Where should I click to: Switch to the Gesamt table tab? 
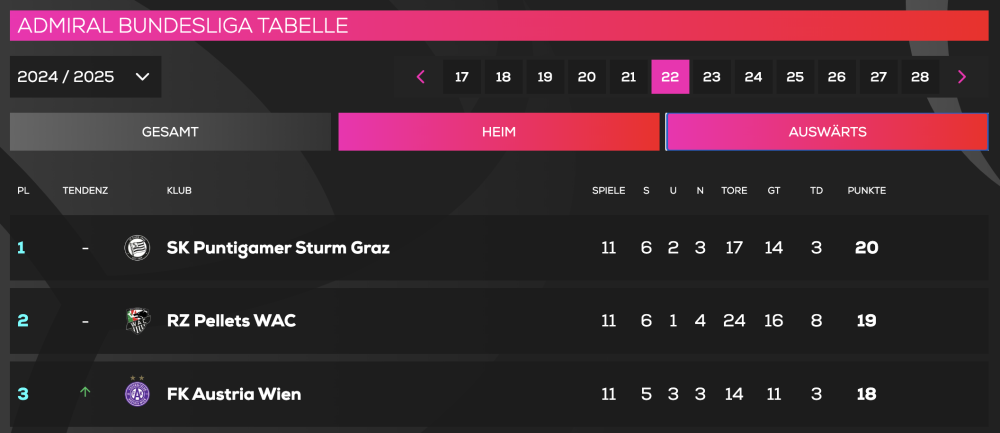170,132
